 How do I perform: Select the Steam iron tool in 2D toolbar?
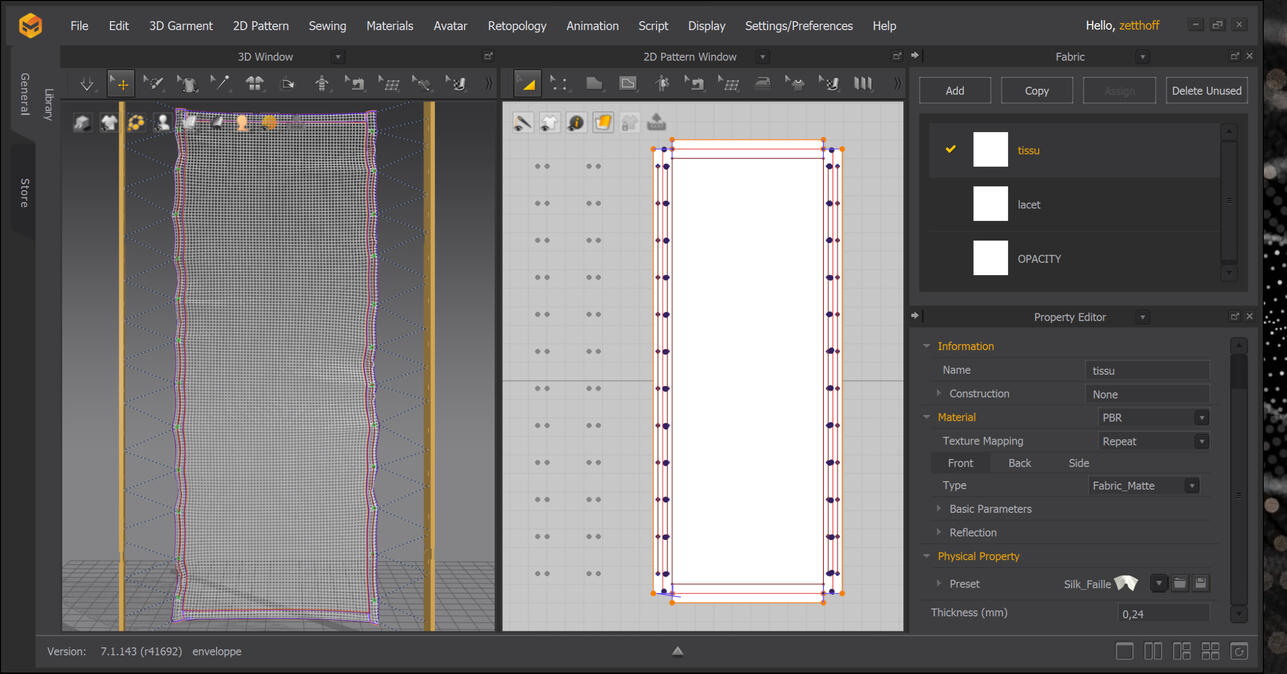tap(762, 84)
